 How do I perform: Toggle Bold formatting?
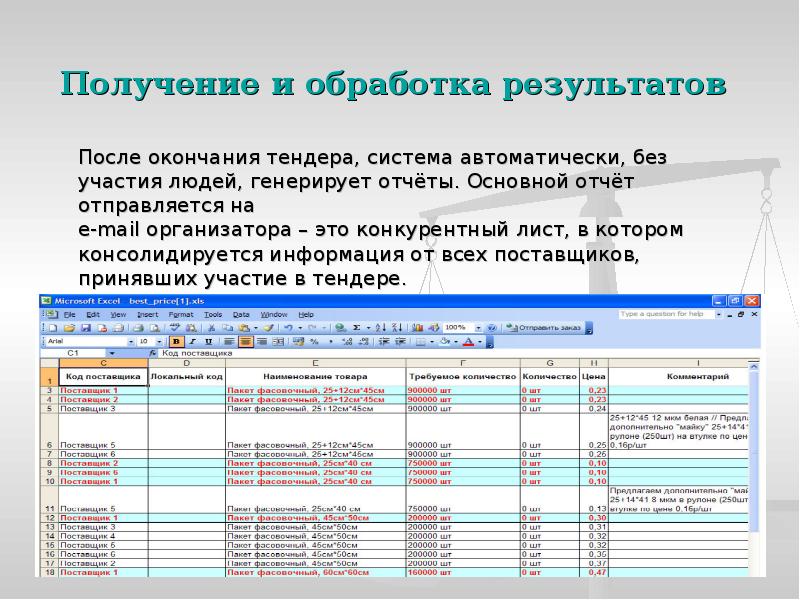pos(176,341)
